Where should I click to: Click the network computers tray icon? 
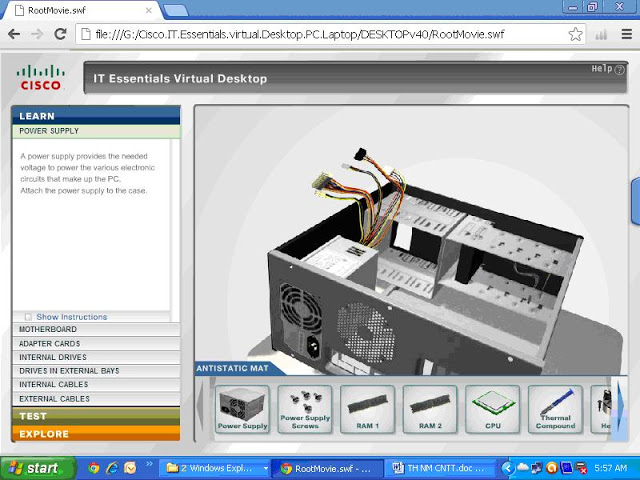pyautogui.click(x=537, y=468)
